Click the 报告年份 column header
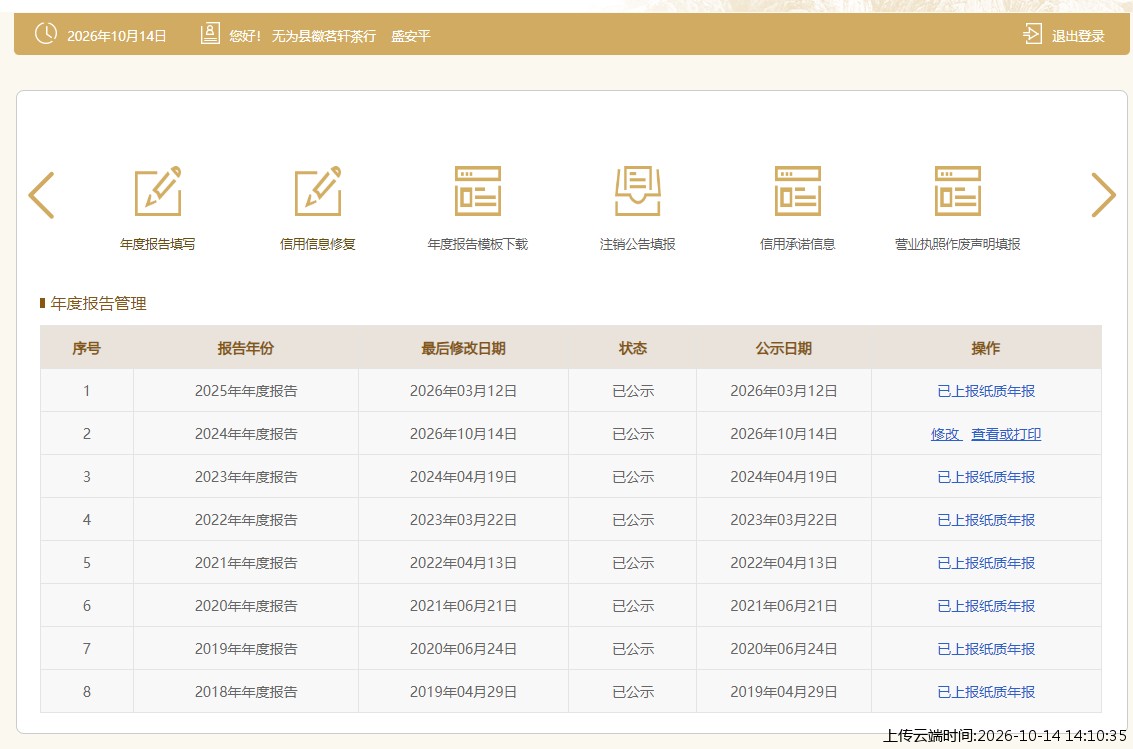Image resolution: width=1133 pixels, height=749 pixels. pos(246,348)
